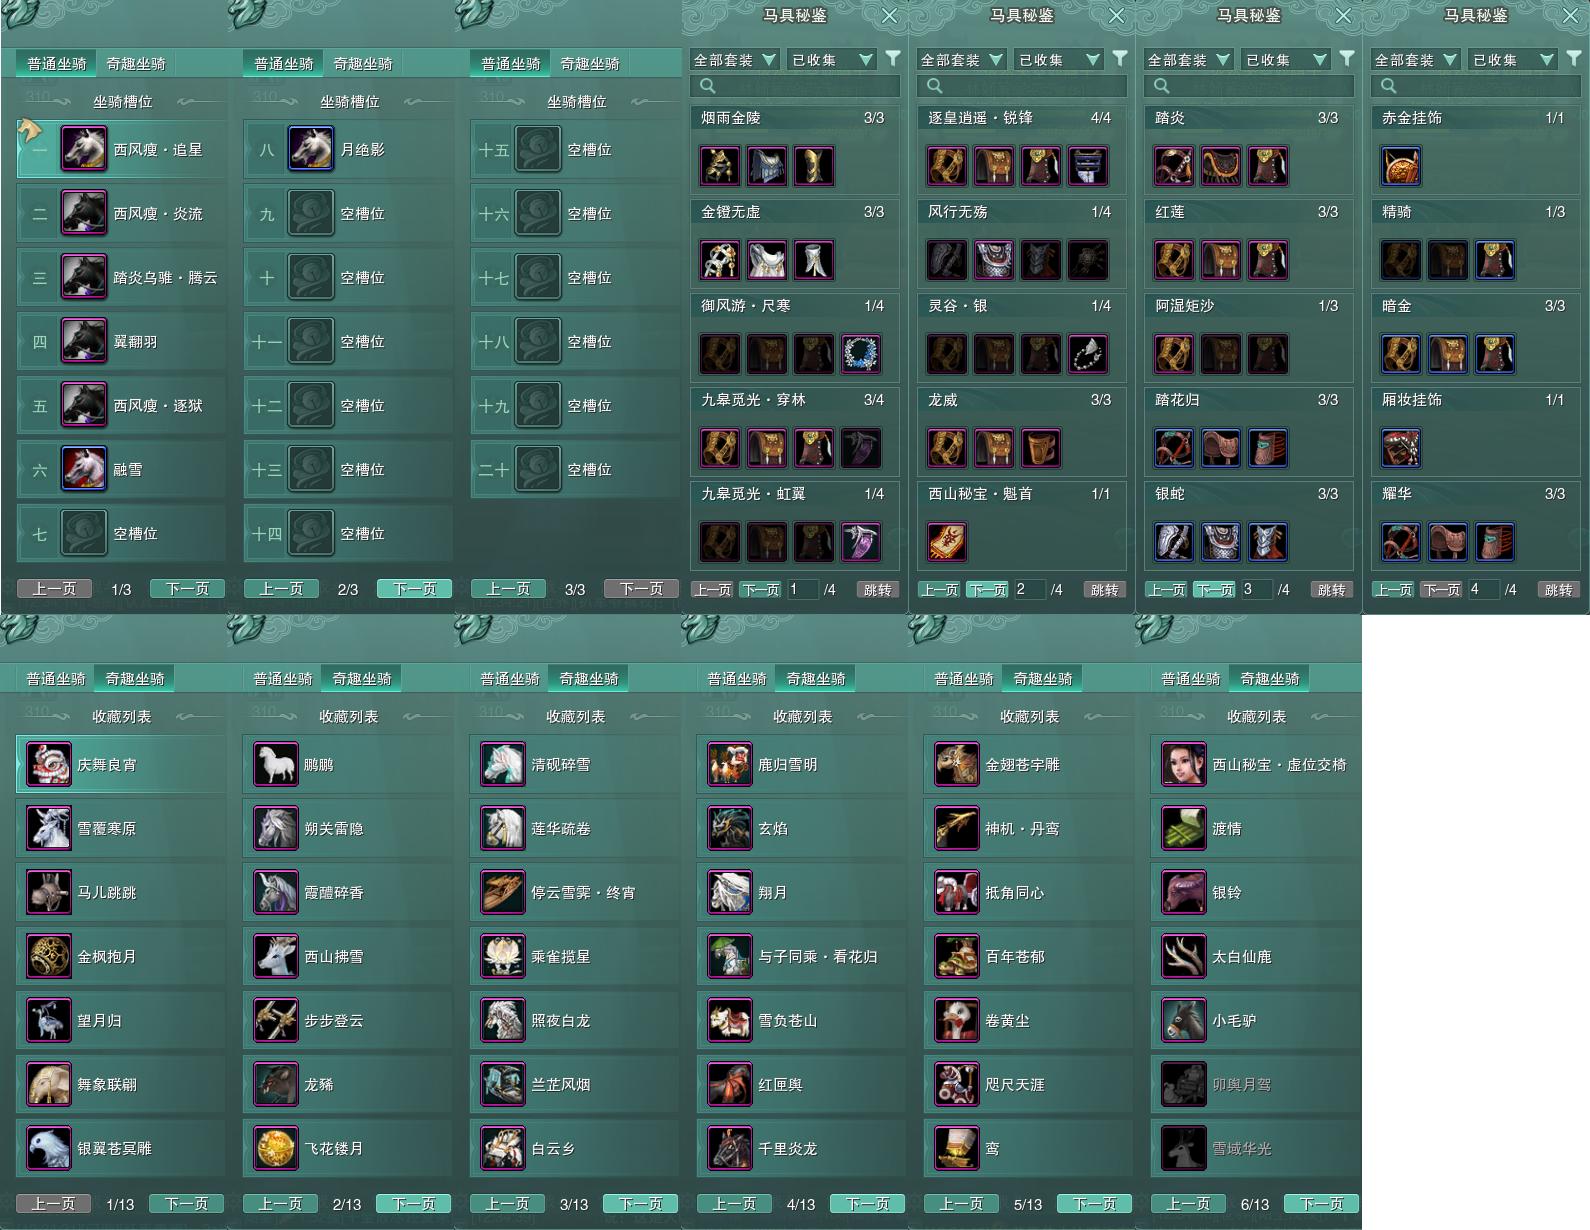Click the 西山秘宝·魁首 gear item icon
Screen dimensions: 1590x1230
click(x=946, y=542)
